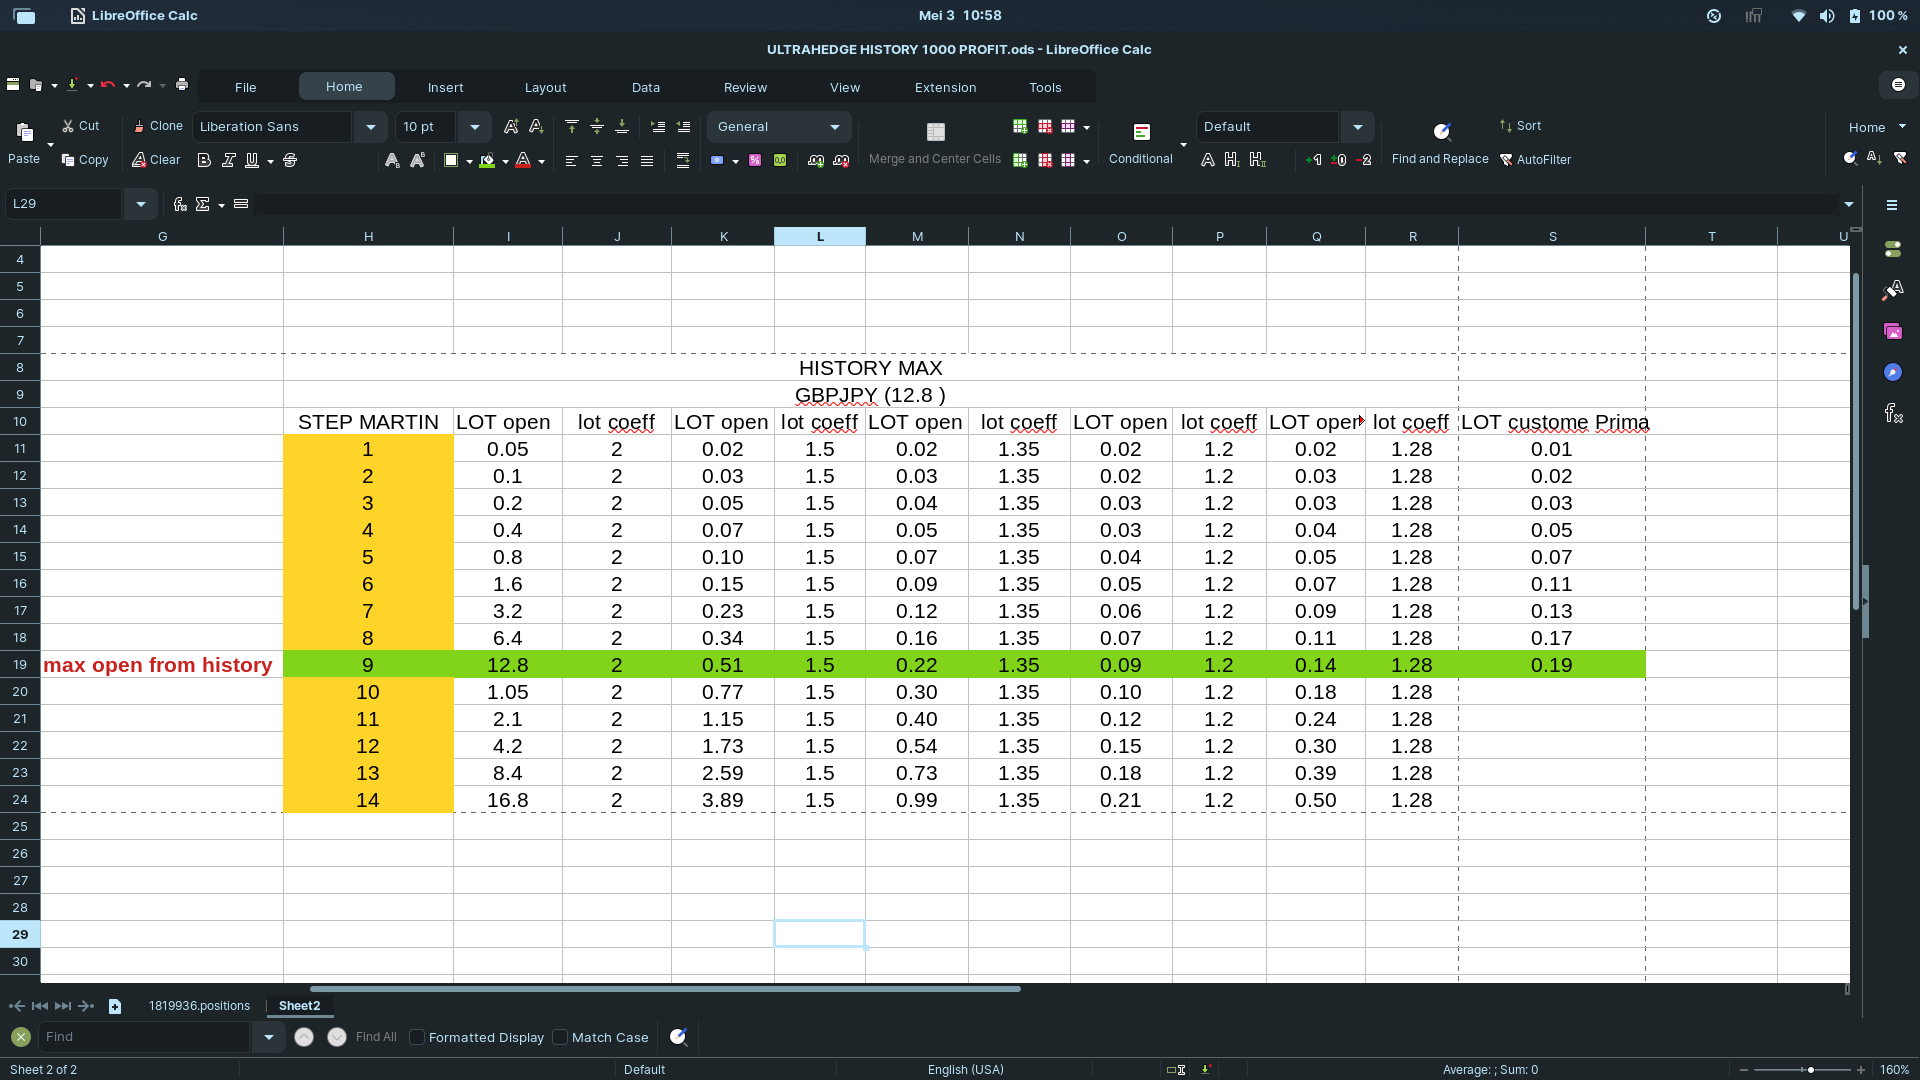Increase font size icon

click(x=511, y=127)
